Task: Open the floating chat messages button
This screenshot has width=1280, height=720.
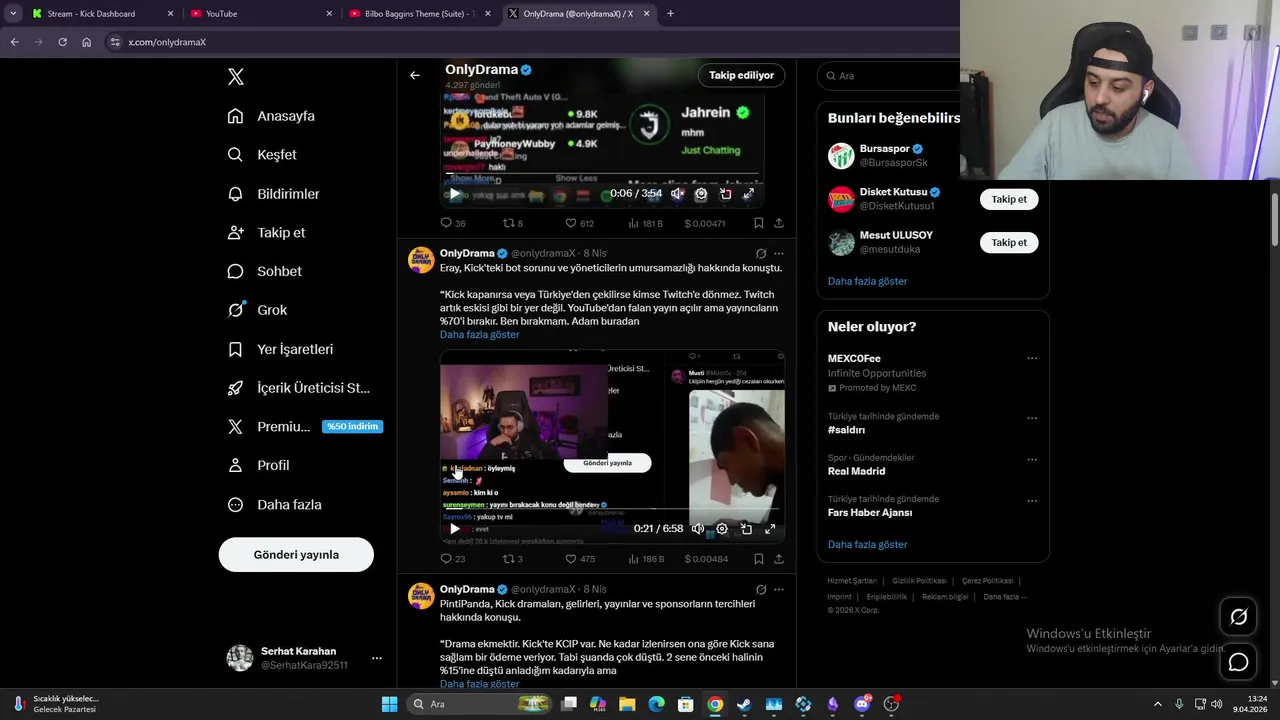Action: point(1238,662)
